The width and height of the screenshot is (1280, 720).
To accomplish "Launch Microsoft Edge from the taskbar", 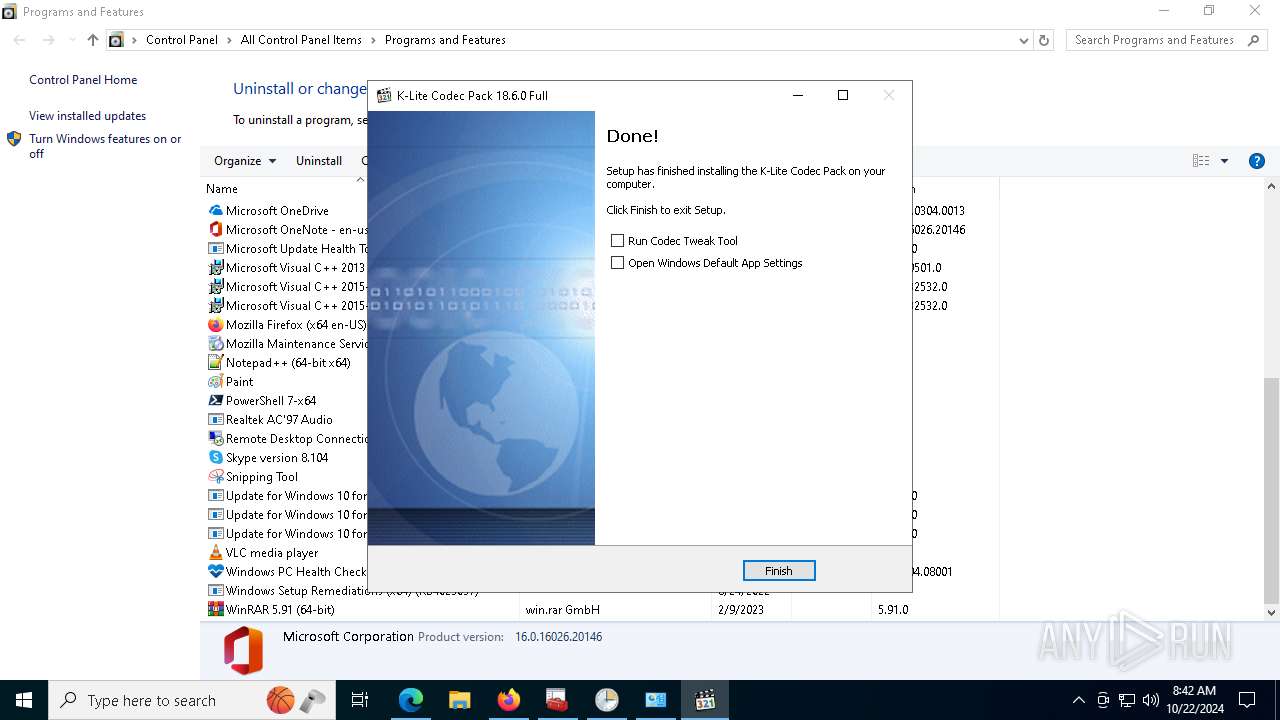I will coord(411,700).
